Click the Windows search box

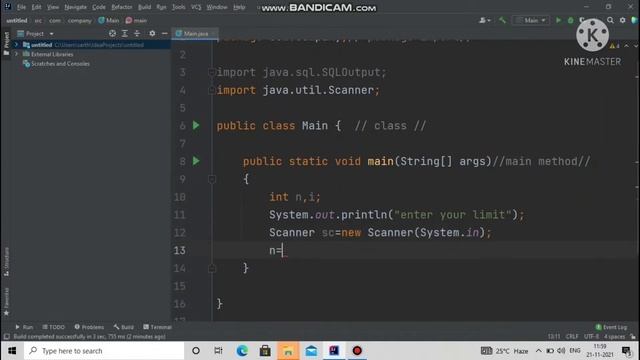104,351
